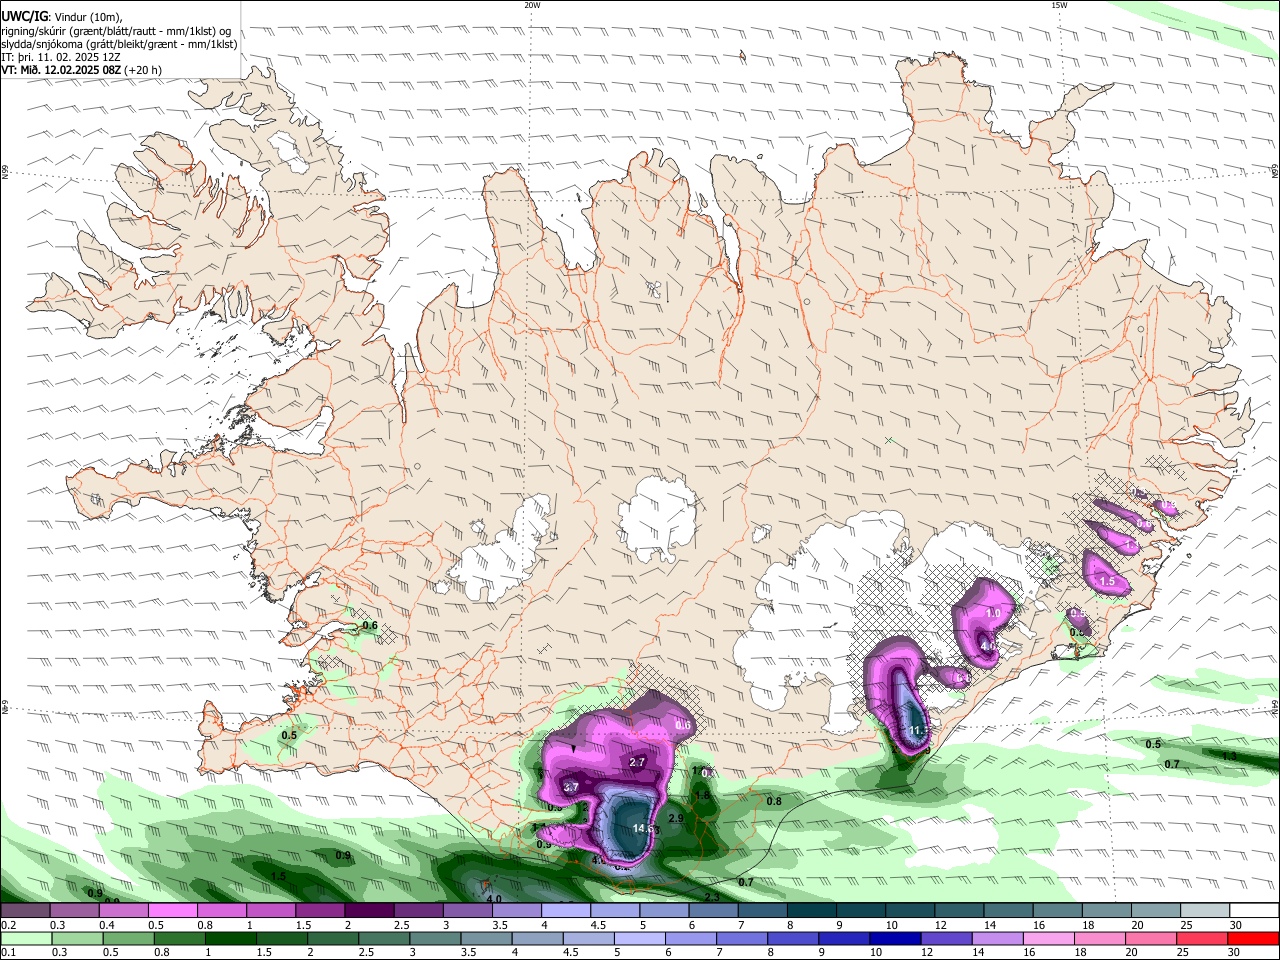Click the UWC/IG map title text

pos(25,15)
